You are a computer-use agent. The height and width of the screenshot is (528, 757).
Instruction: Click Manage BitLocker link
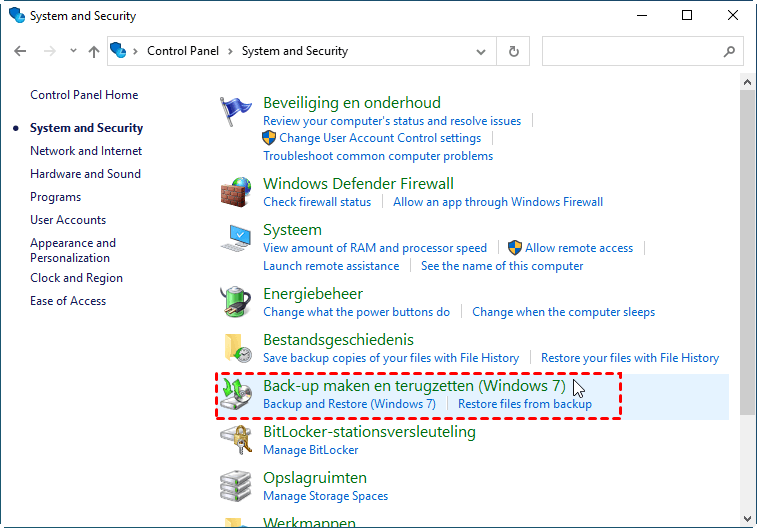(x=310, y=450)
